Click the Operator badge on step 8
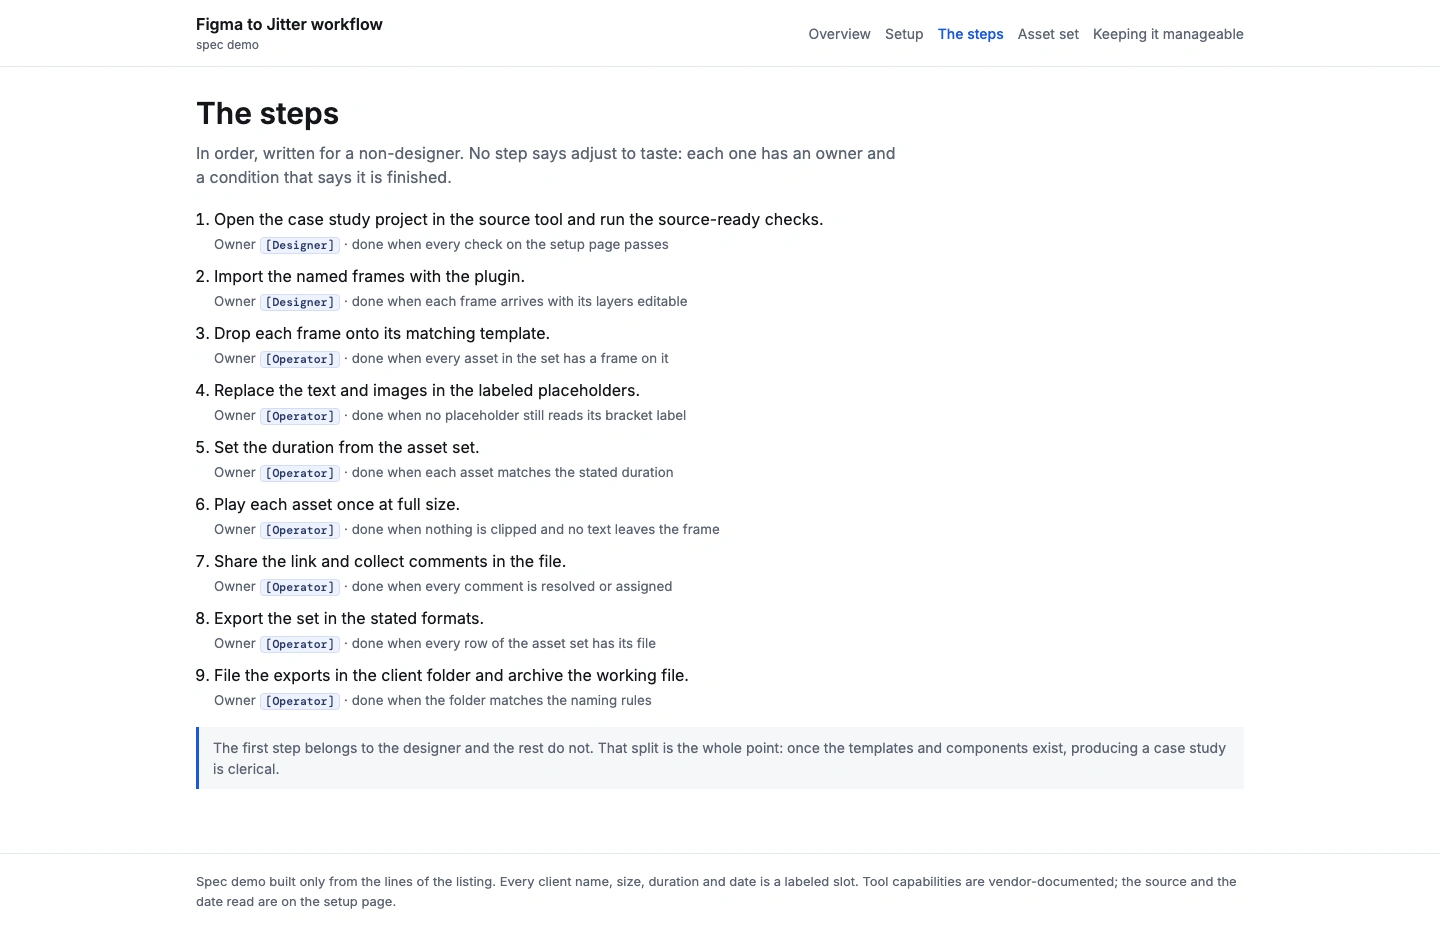 300,644
